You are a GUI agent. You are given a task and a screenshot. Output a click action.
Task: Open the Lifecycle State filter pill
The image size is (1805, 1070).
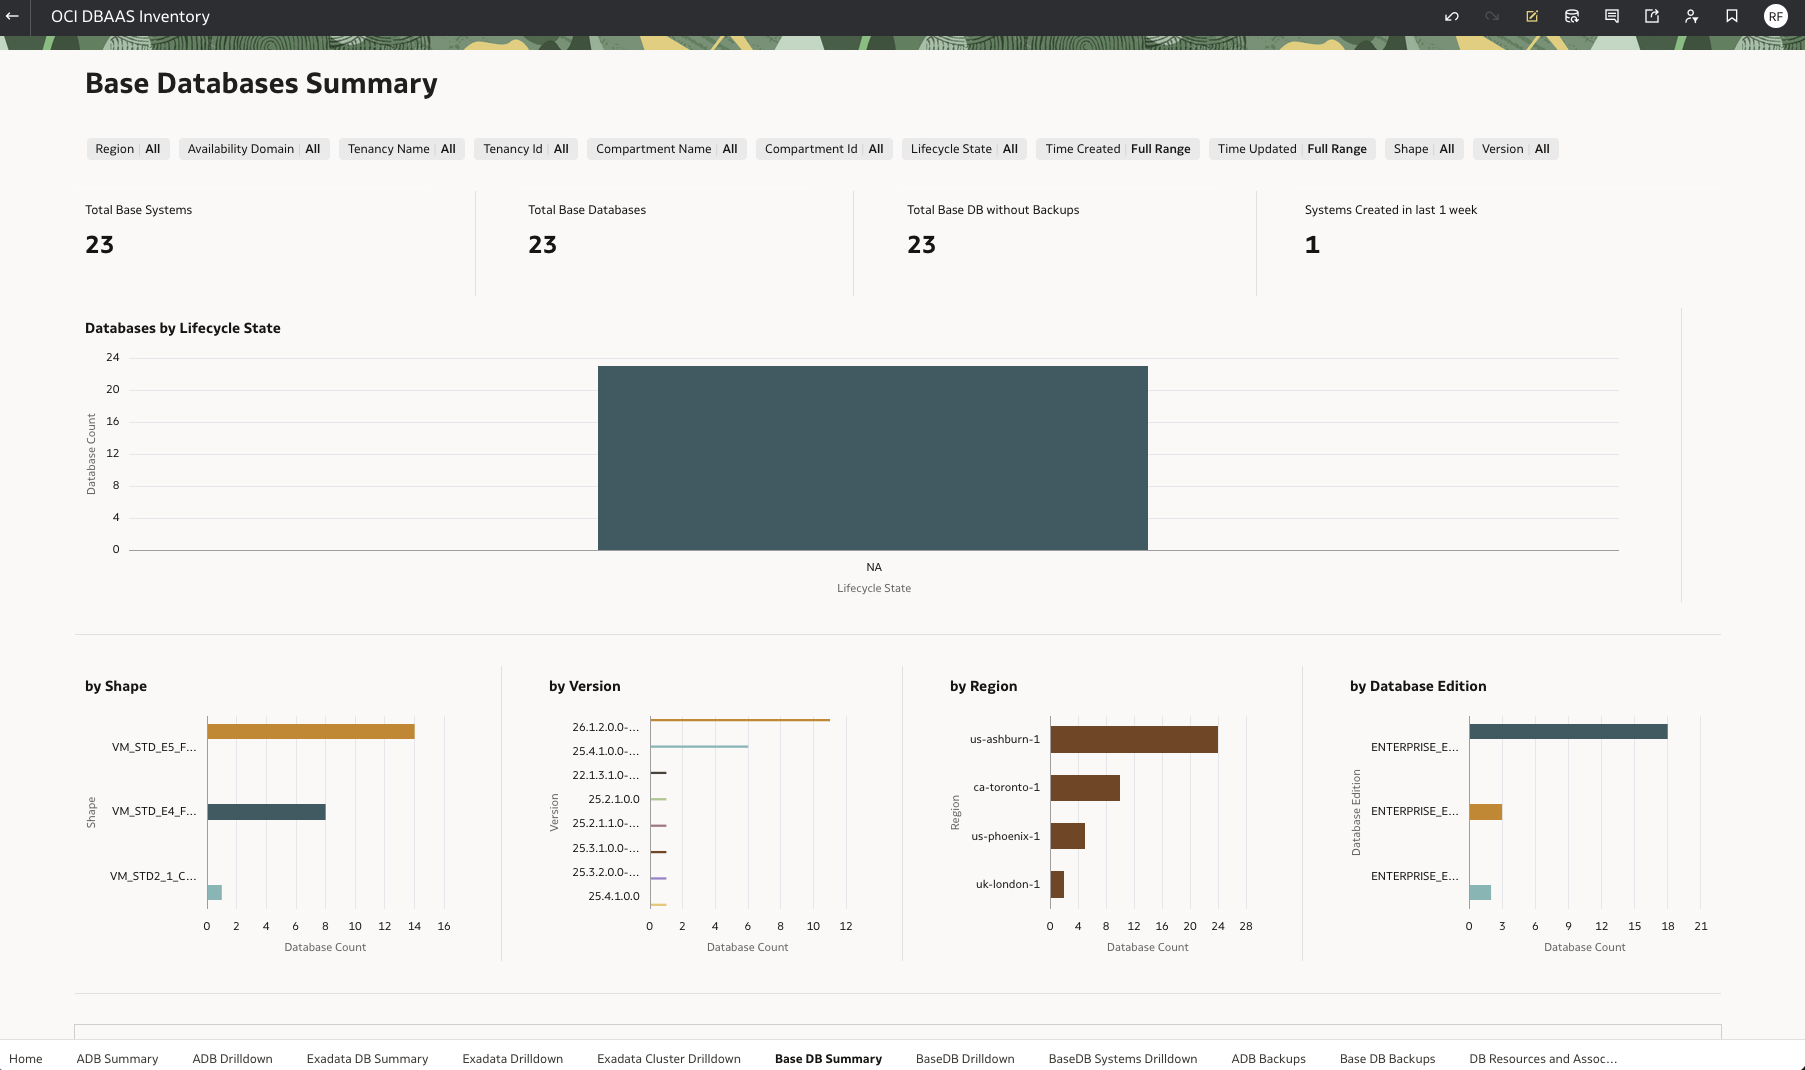963,148
